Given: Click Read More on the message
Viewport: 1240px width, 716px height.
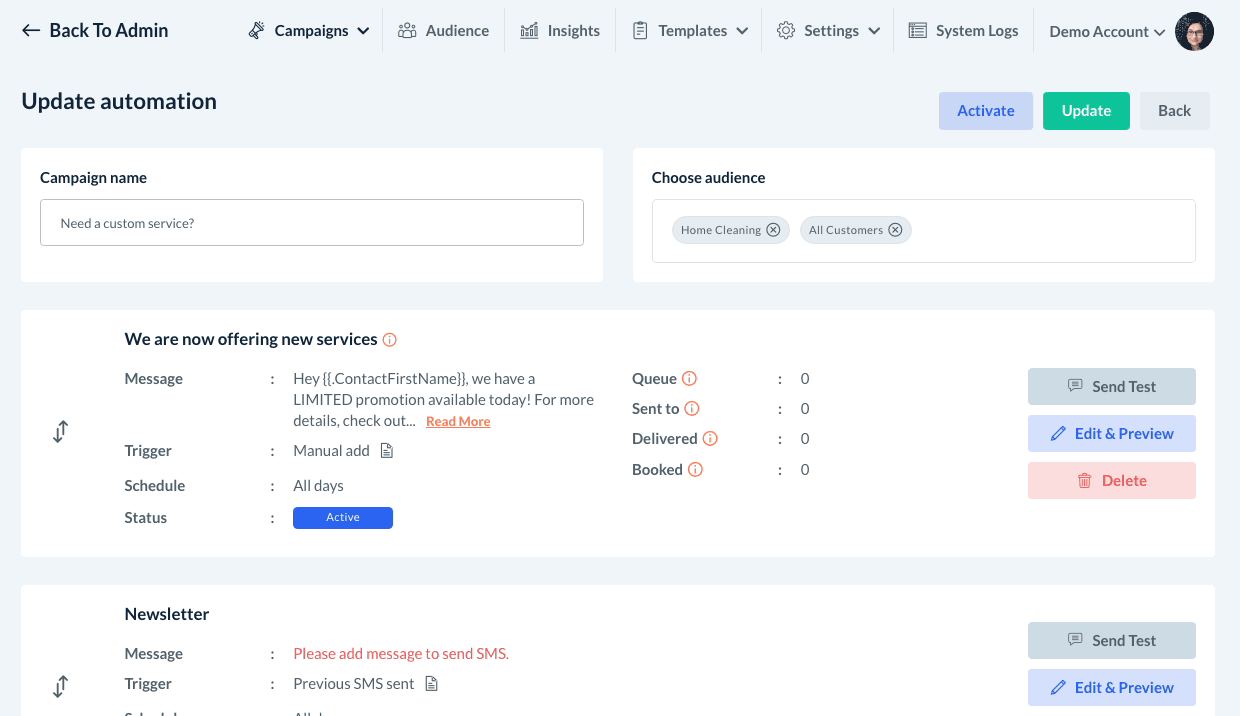Looking at the screenshot, I should coord(458,422).
